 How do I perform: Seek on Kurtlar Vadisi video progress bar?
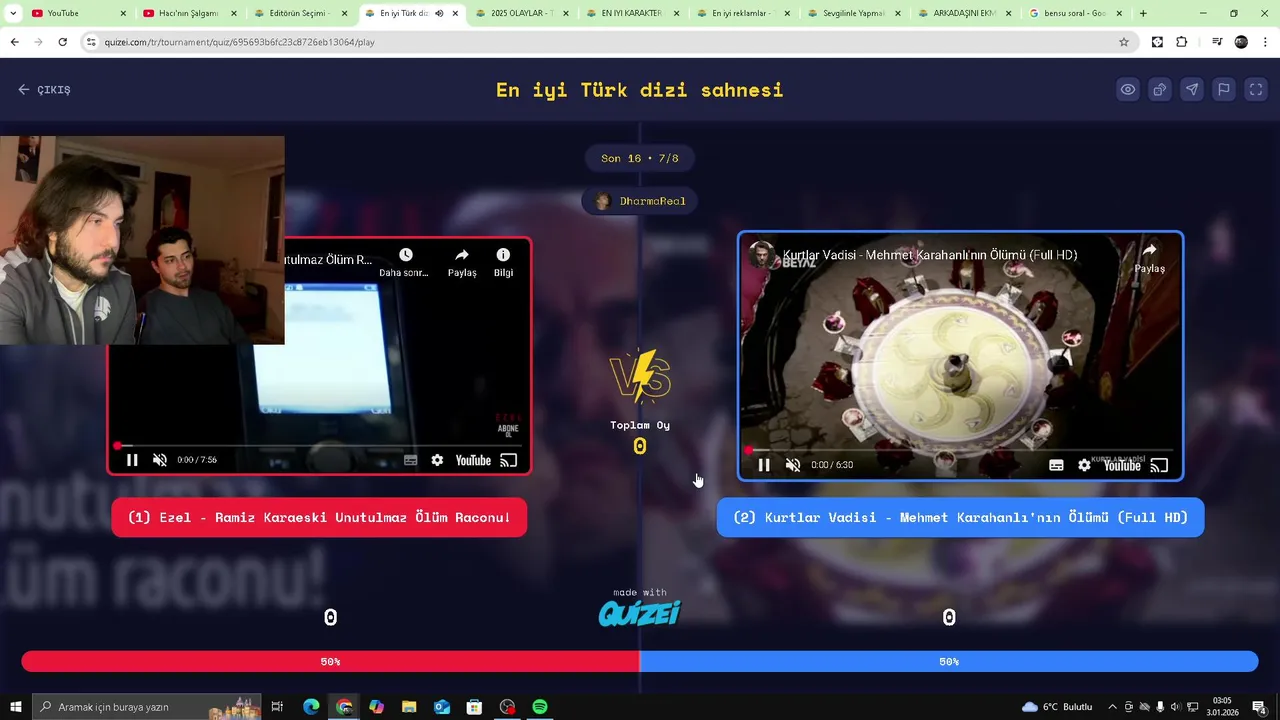pyautogui.click(x=960, y=450)
